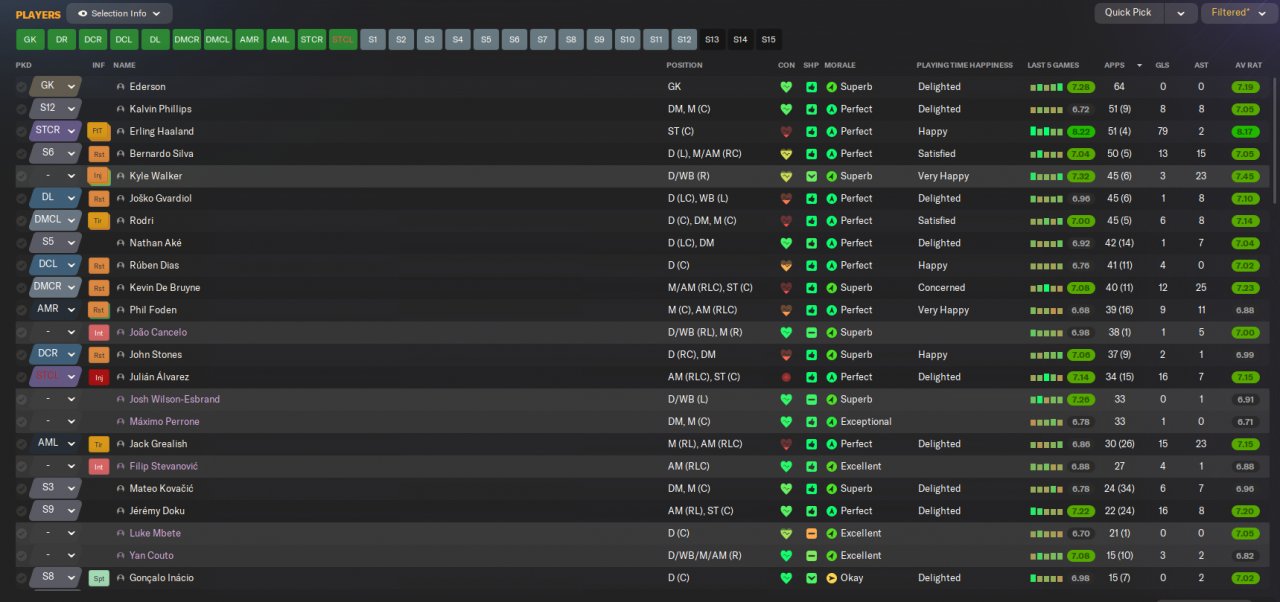The image size is (1280, 602).
Task: Click Rodri's Trn training status icon
Action: click(98, 220)
